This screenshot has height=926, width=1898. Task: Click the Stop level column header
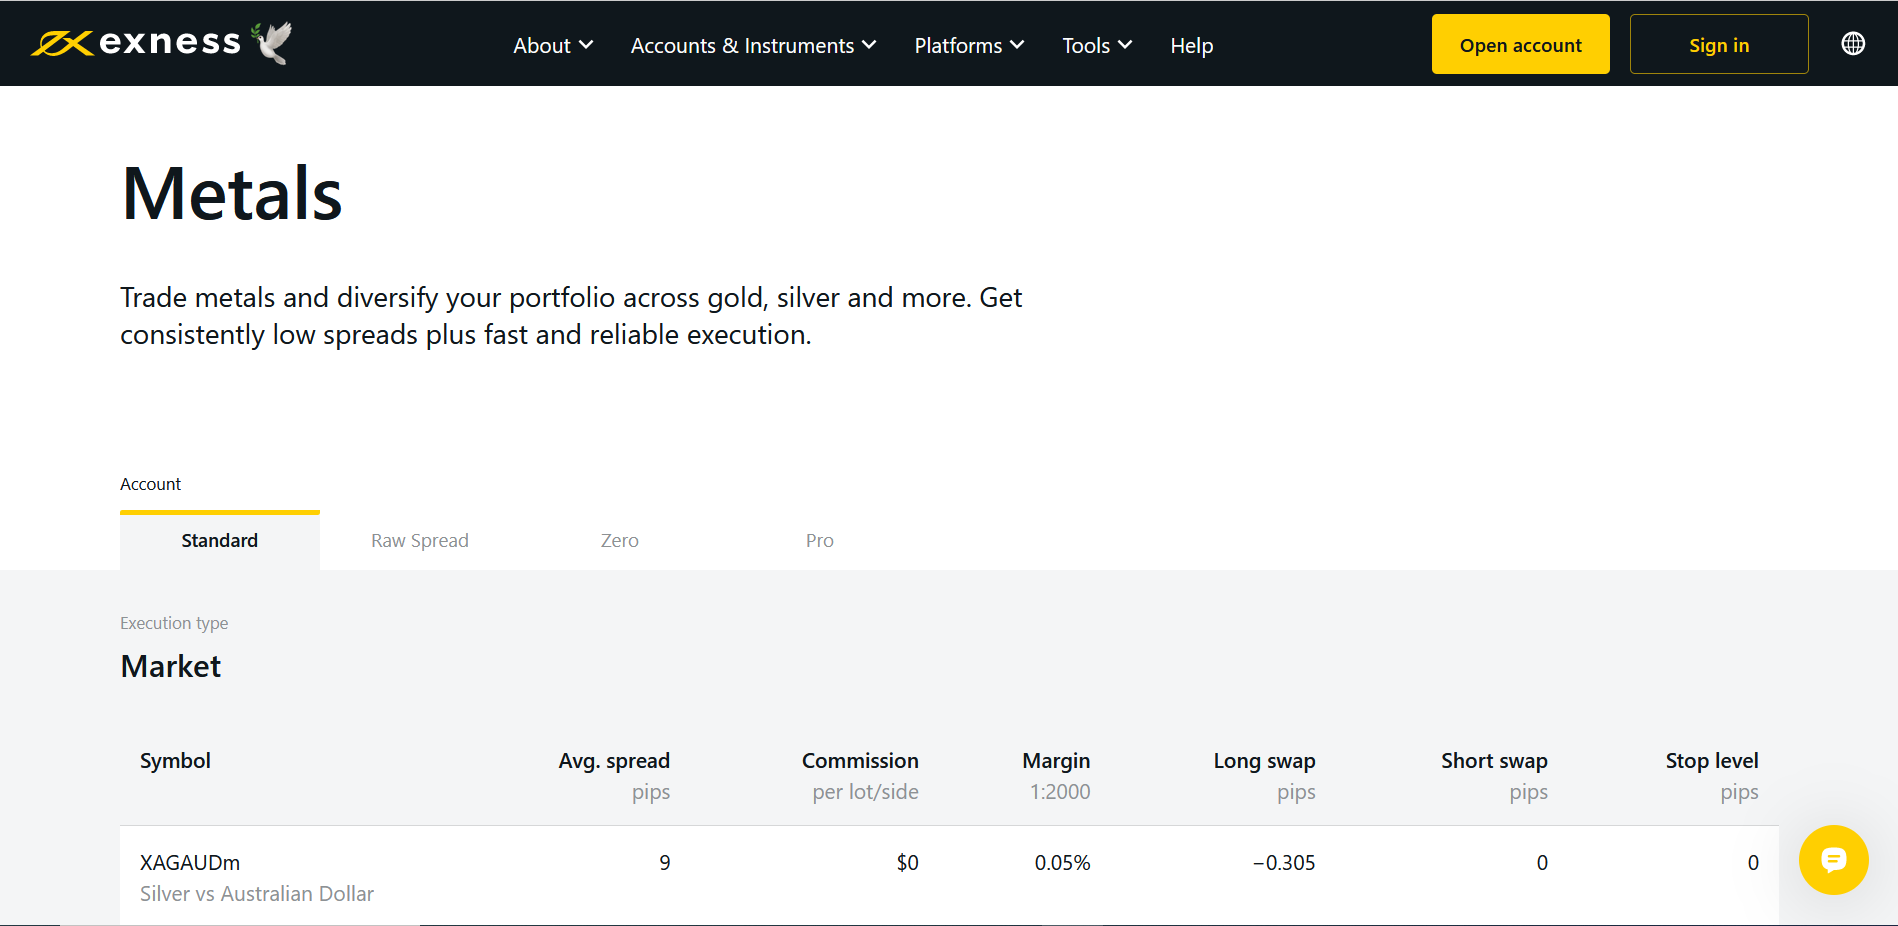click(1712, 761)
